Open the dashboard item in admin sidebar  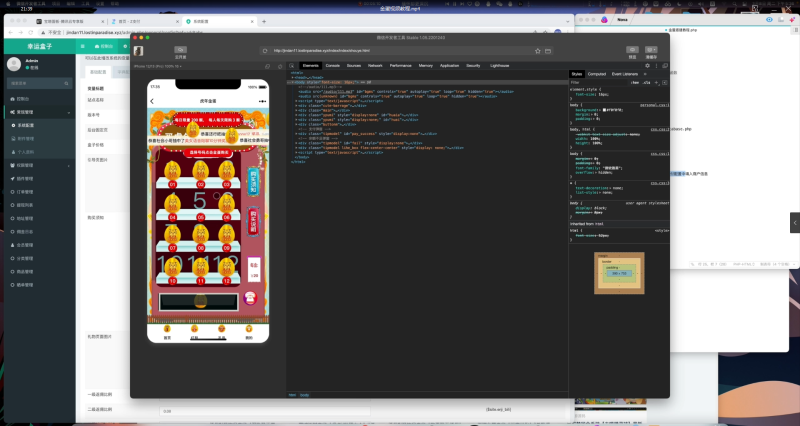click(39, 99)
